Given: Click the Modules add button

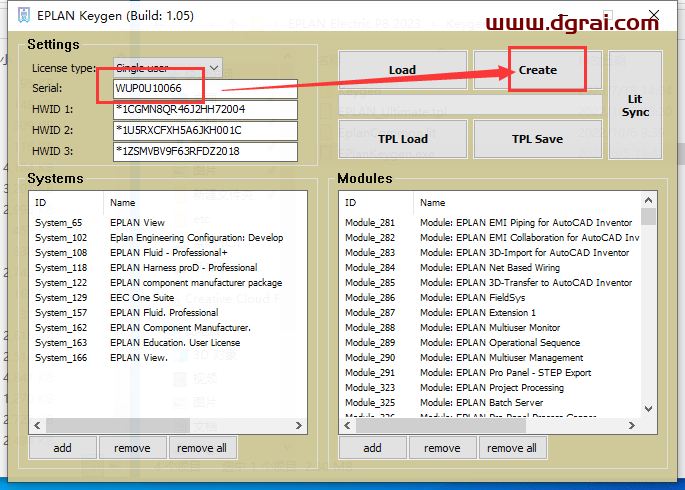Looking at the screenshot, I should point(373,448).
